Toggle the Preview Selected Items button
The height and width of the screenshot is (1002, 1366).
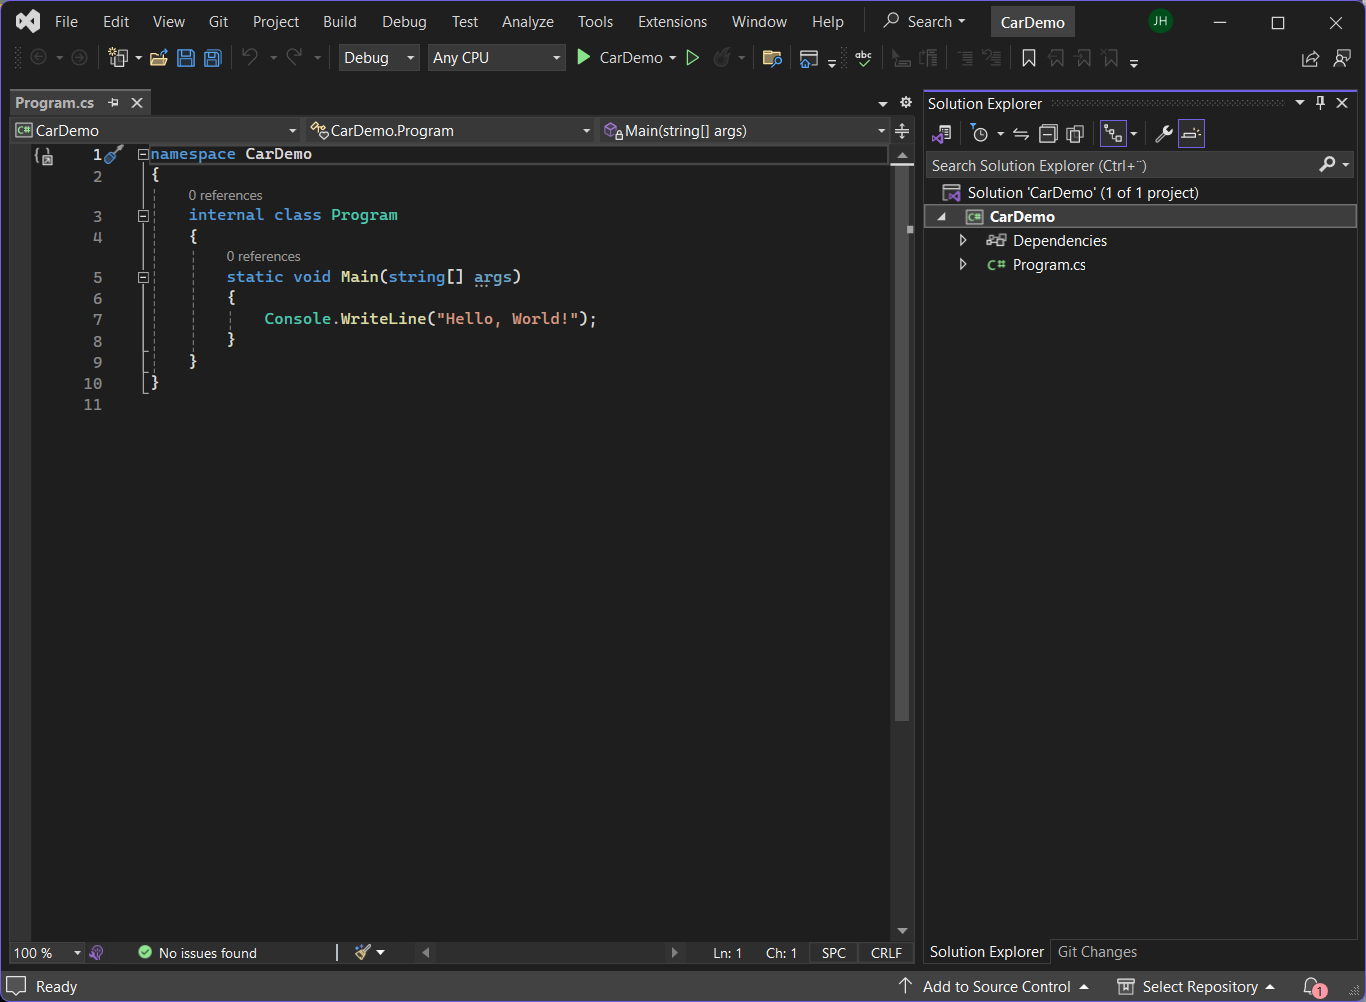(x=1191, y=134)
